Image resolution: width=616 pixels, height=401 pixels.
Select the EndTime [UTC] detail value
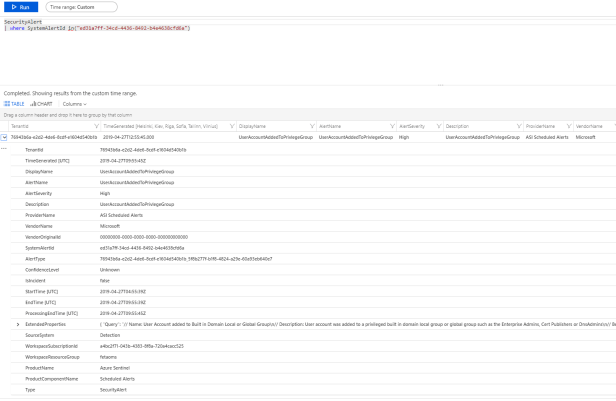point(123,303)
